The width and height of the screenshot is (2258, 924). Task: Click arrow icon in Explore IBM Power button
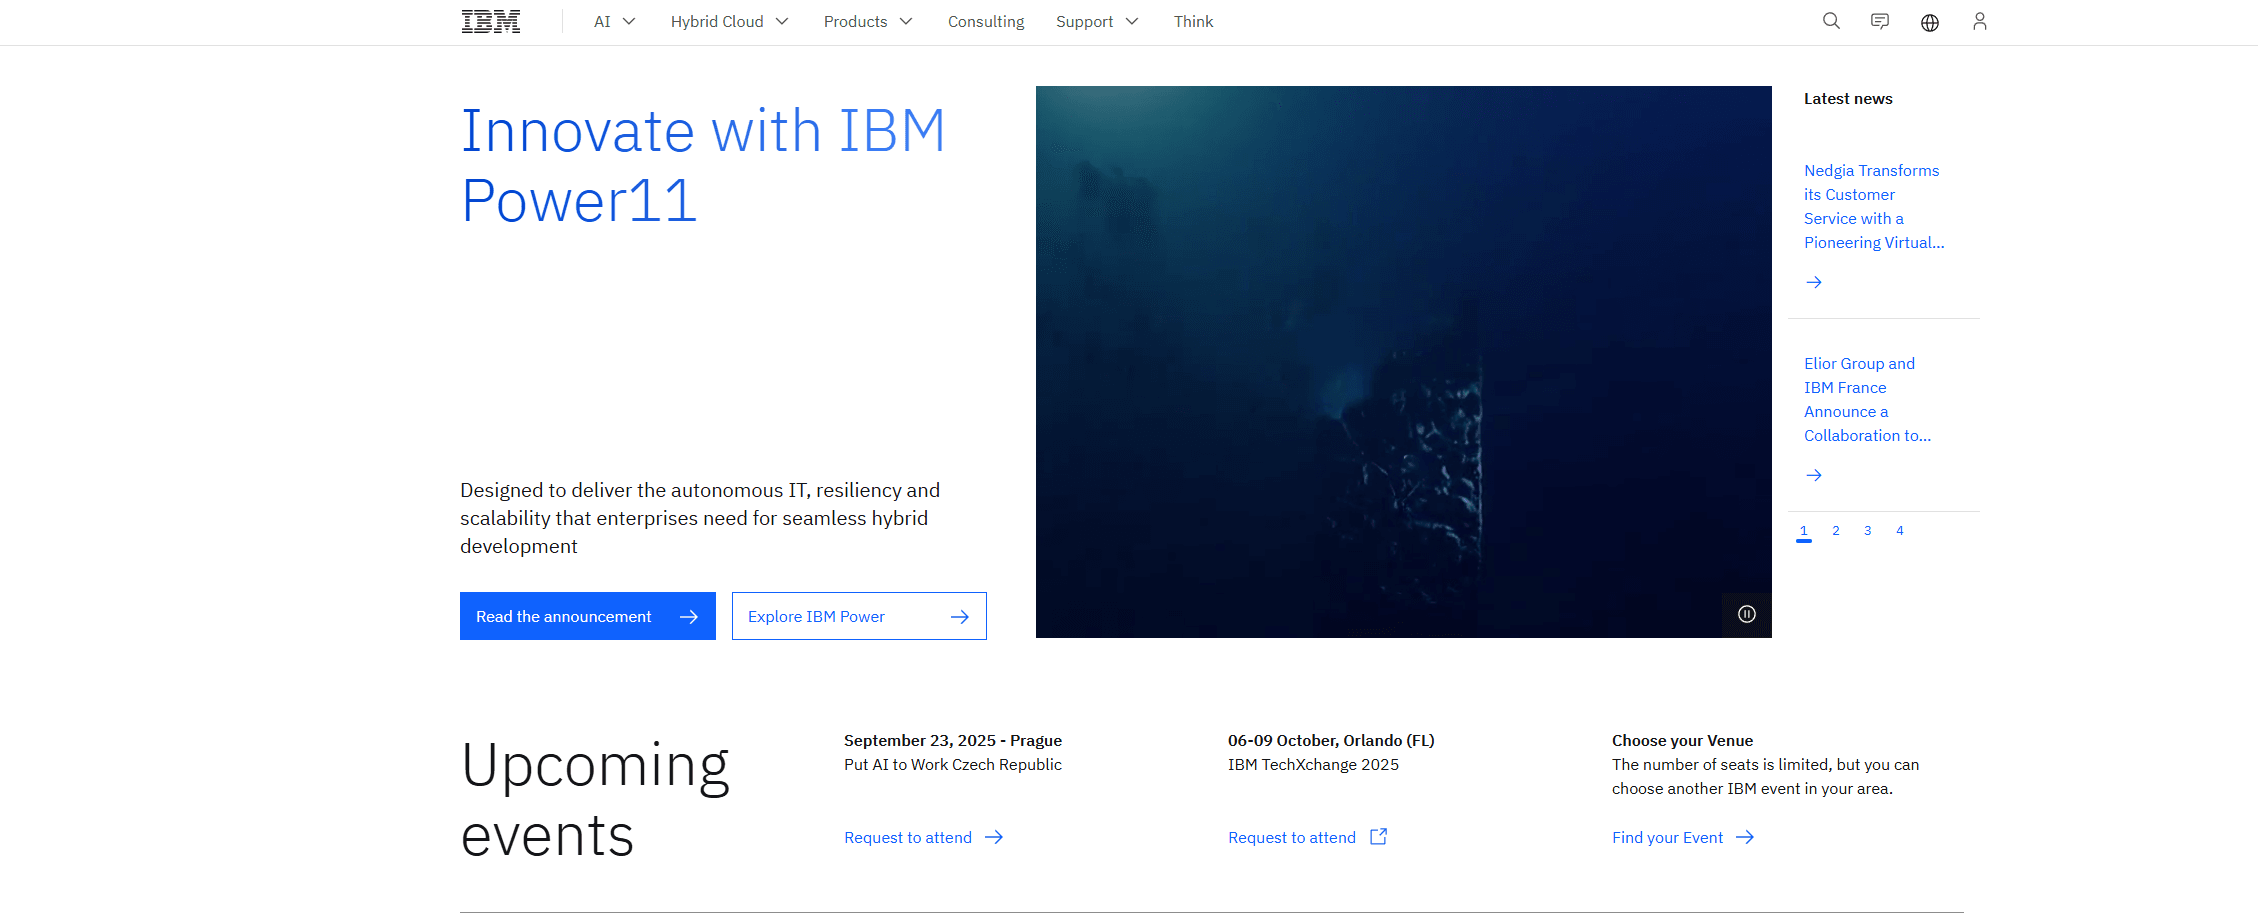click(960, 617)
